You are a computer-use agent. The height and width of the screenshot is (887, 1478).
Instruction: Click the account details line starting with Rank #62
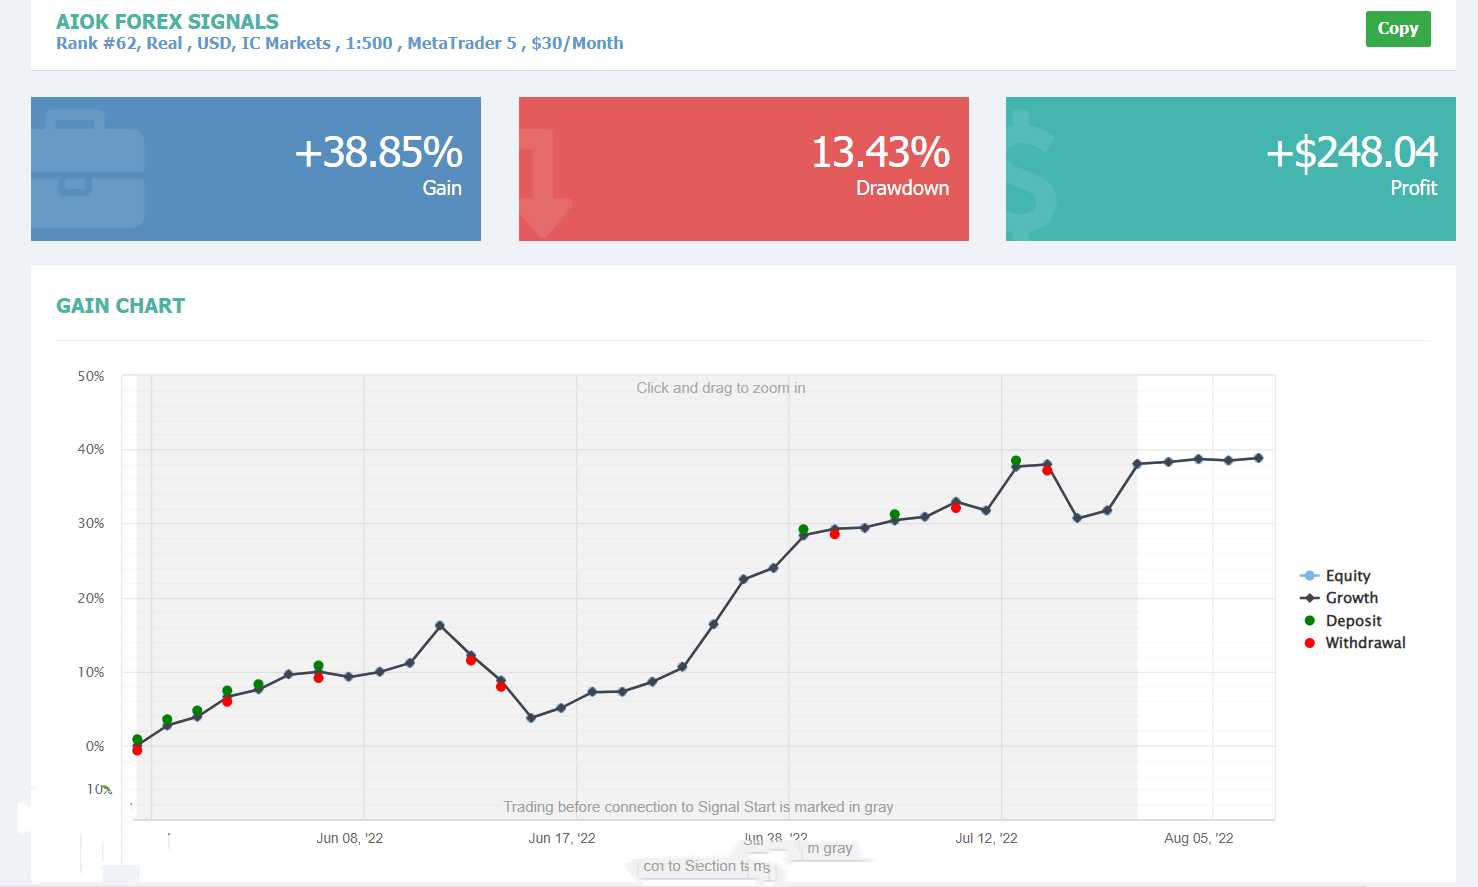coord(340,43)
